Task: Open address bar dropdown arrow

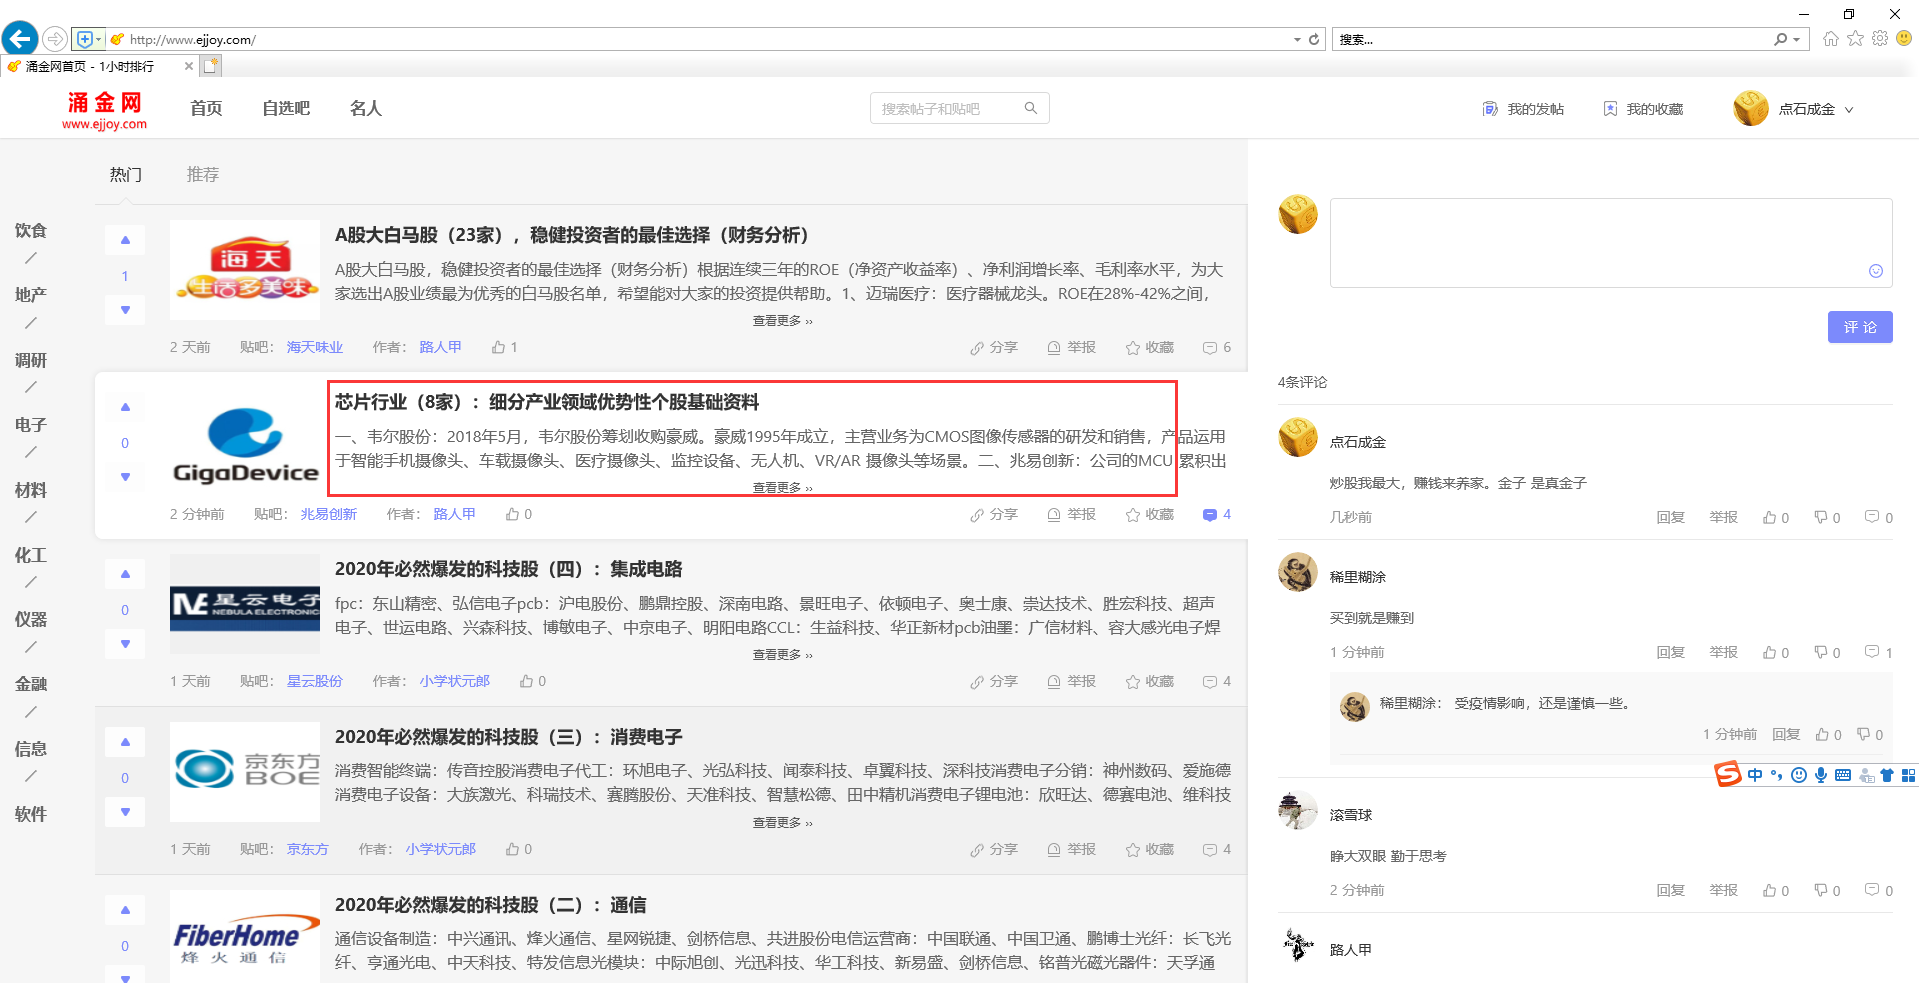Action: [1297, 39]
